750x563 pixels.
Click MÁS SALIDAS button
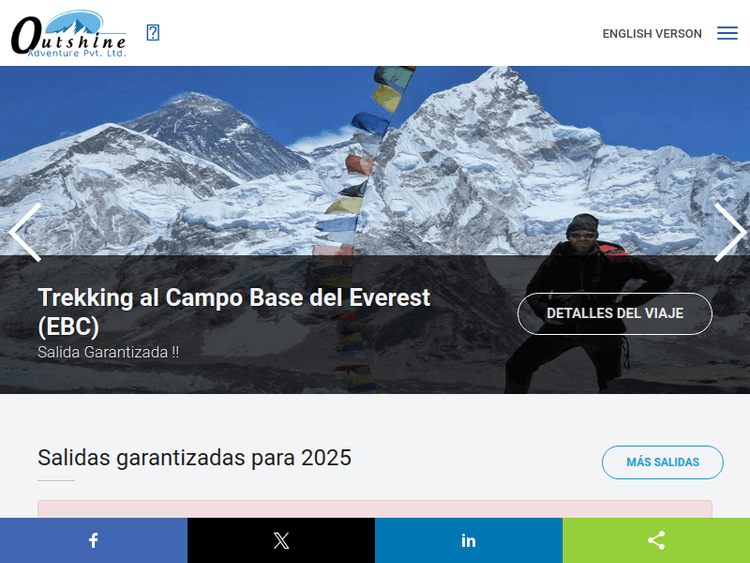coord(662,462)
